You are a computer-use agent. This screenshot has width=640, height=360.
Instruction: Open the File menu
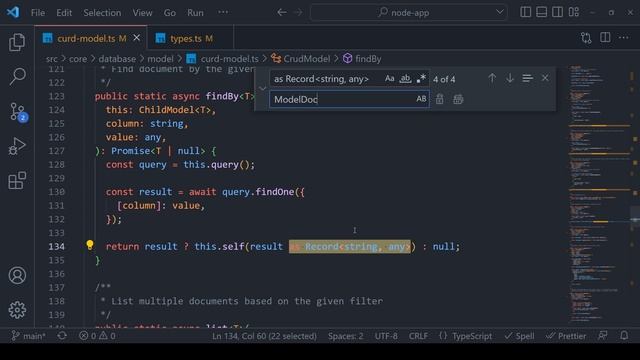[x=38, y=13]
